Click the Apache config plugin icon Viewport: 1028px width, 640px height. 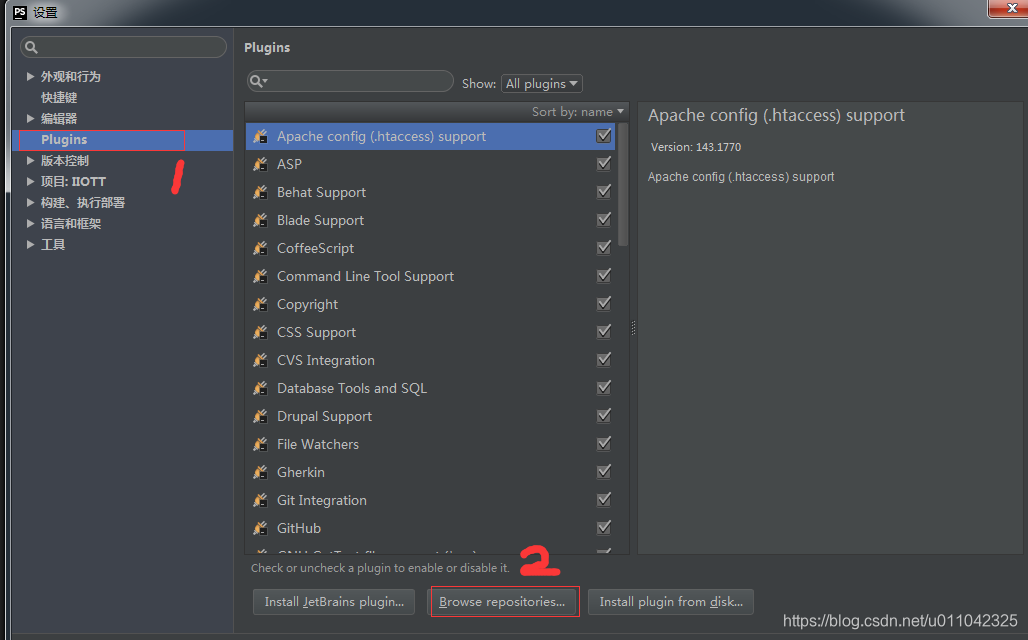click(x=262, y=136)
